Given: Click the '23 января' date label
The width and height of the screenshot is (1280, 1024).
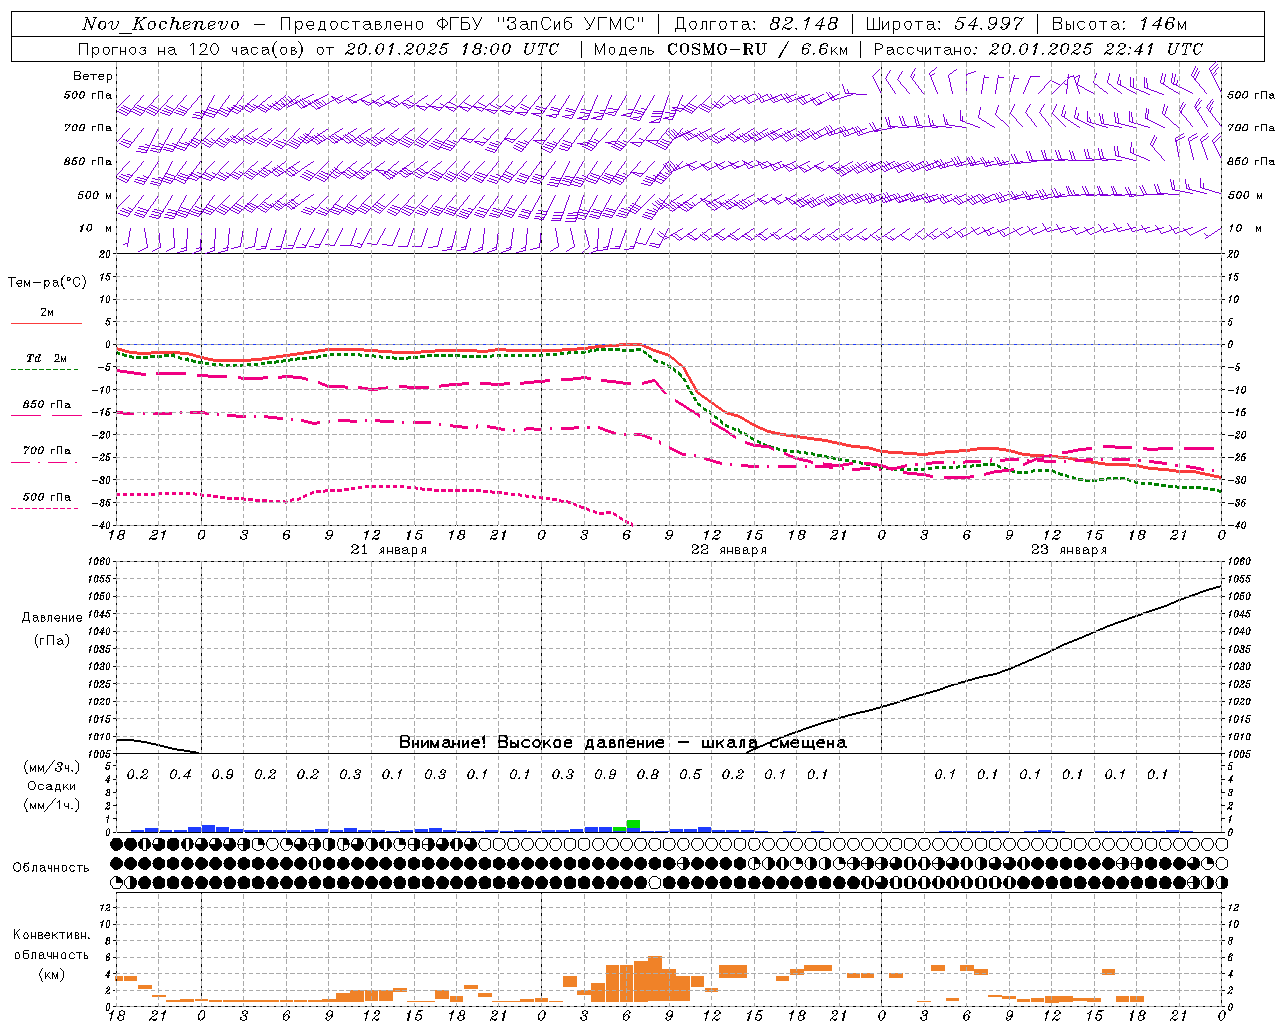Looking at the screenshot, I should (1069, 550).
